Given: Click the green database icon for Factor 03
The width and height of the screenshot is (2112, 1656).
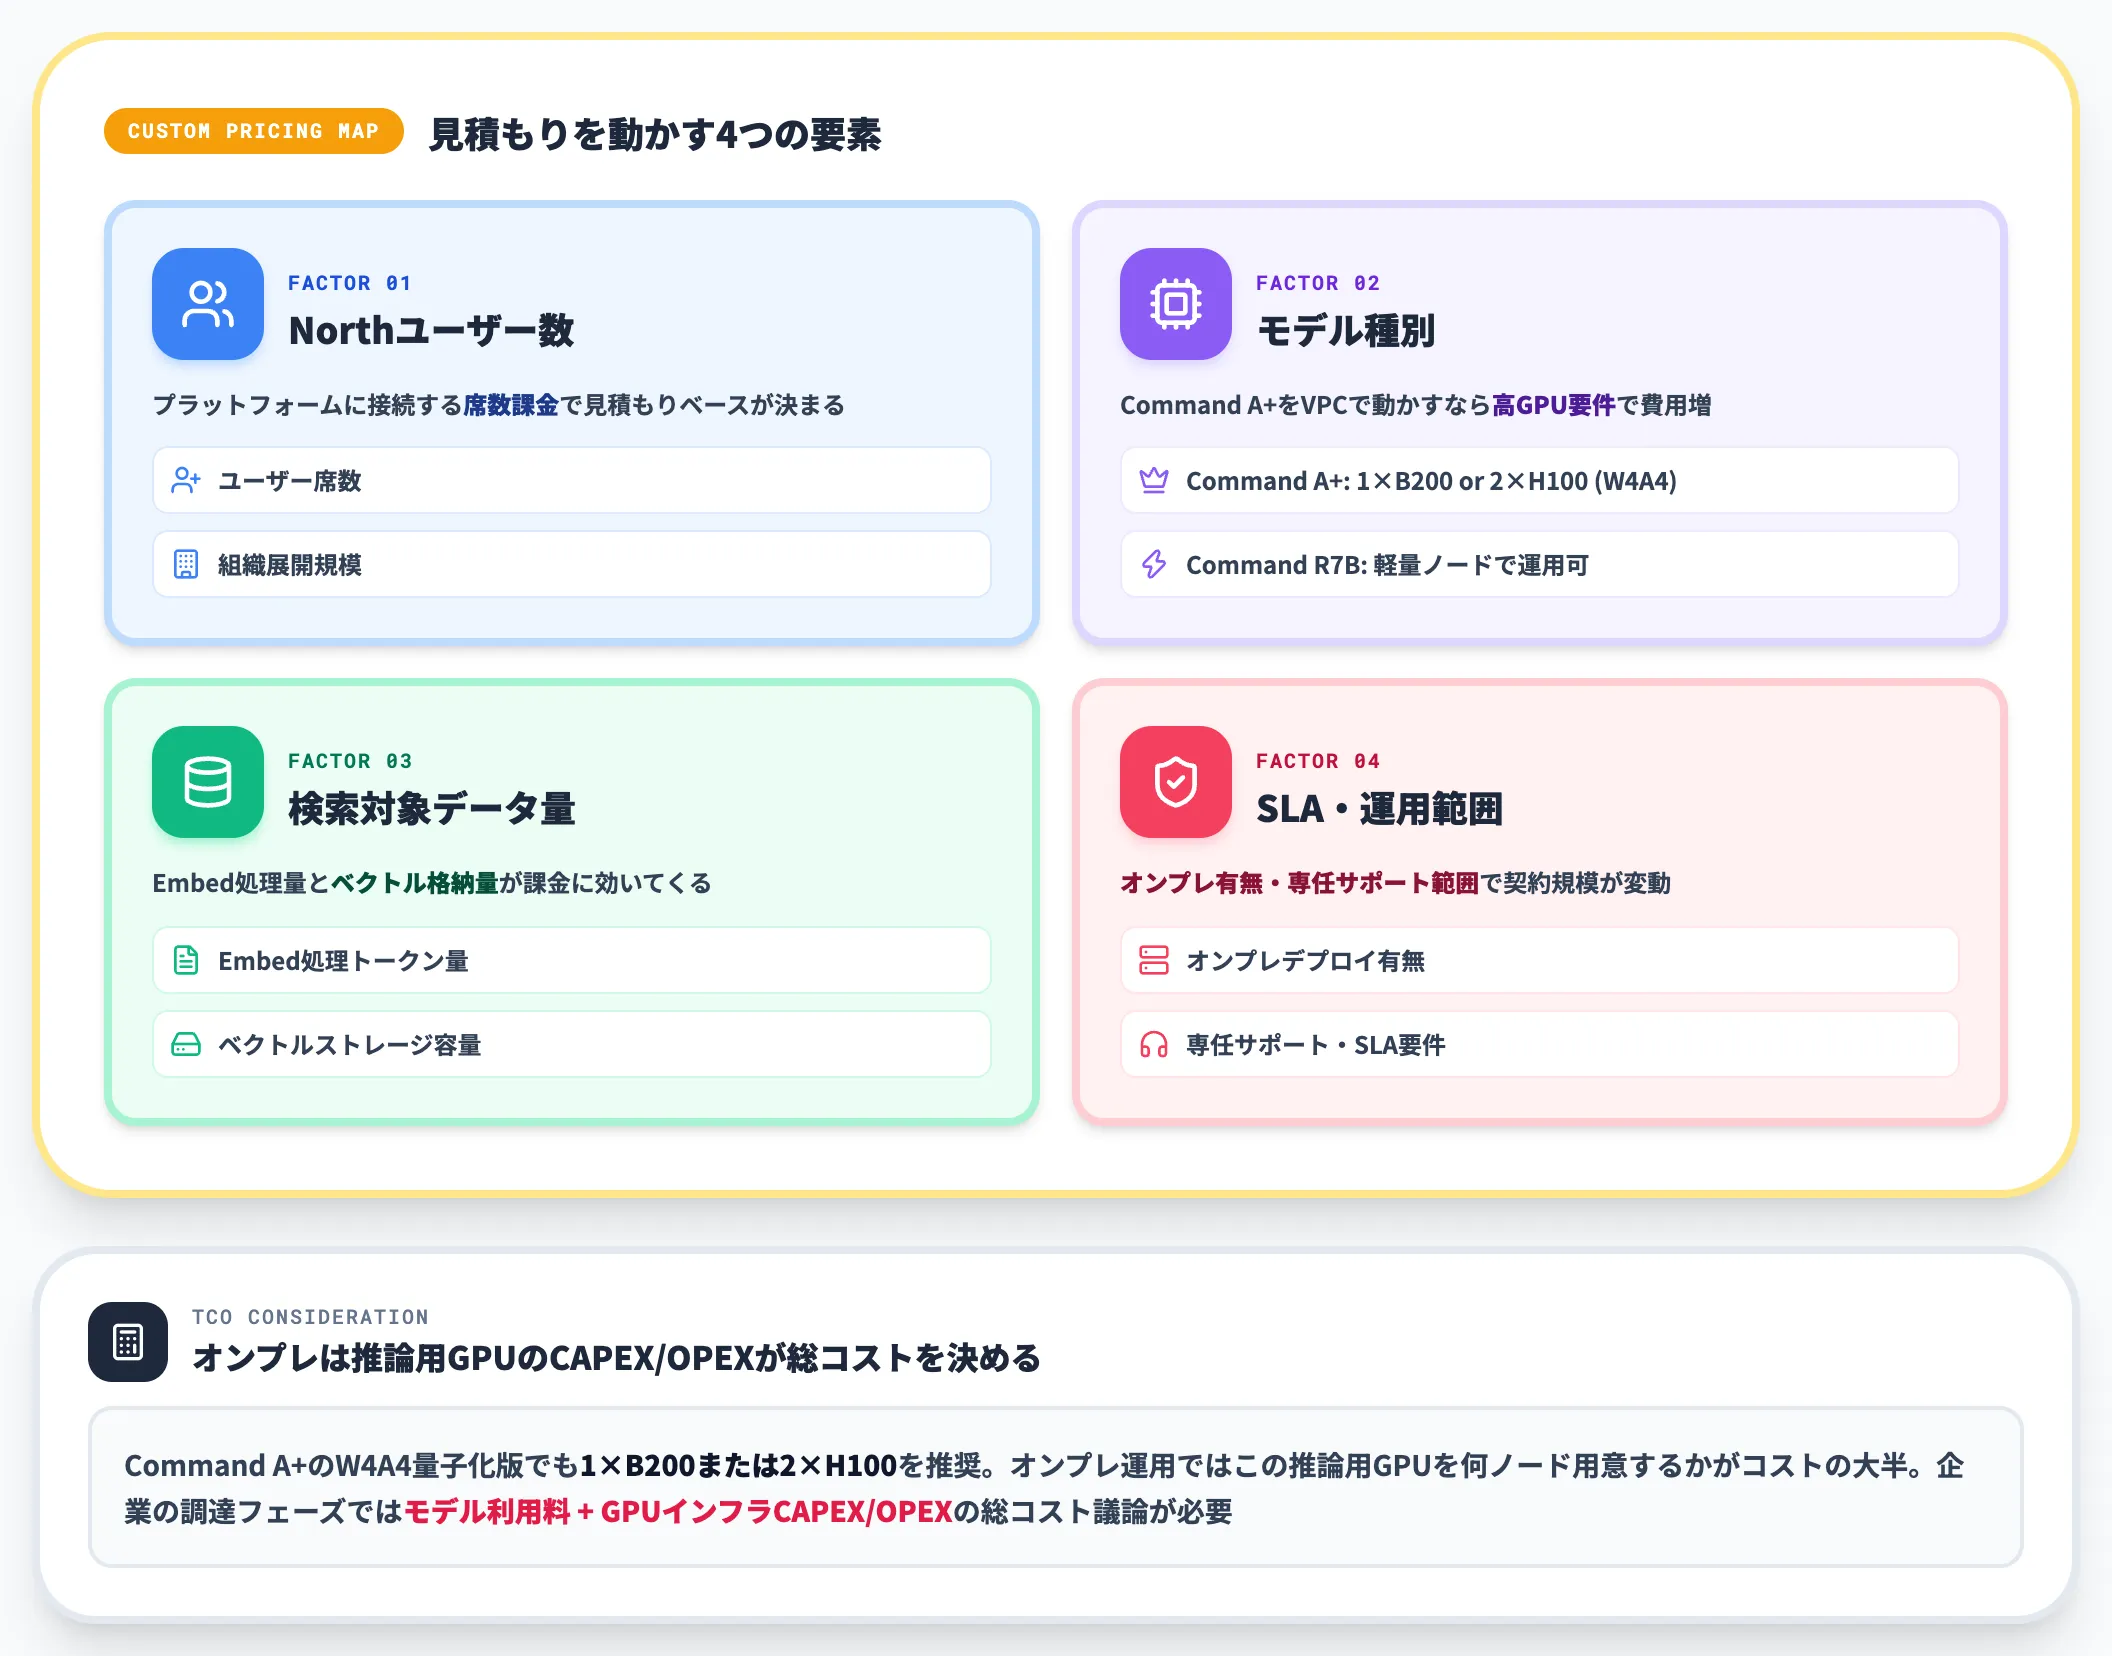Looking at the screenshot, I should [x=208, y=782].
